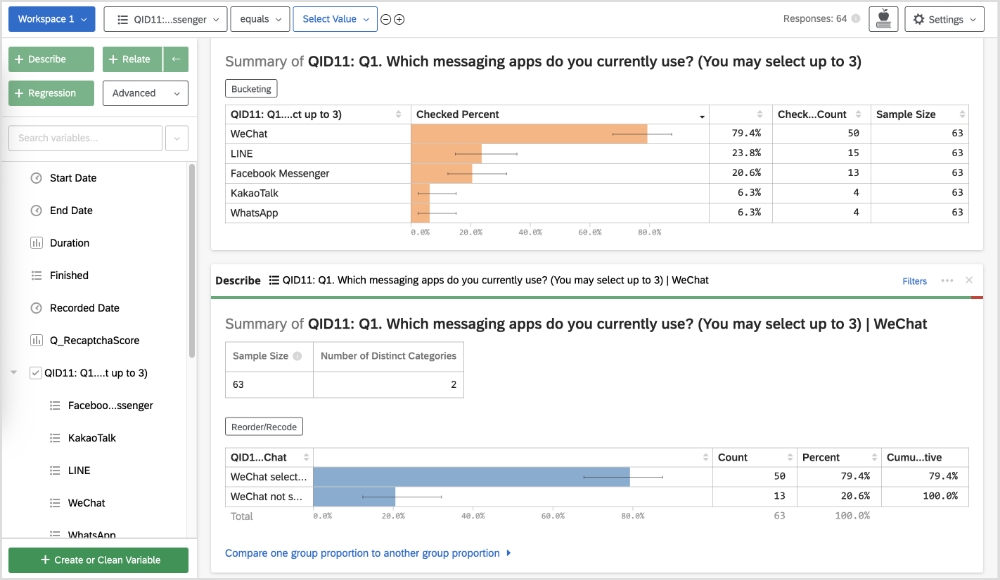This screenshot has width=1000, height=580.
Task: Open the three-dot card options menu
Action: click(x=947, y=281)
